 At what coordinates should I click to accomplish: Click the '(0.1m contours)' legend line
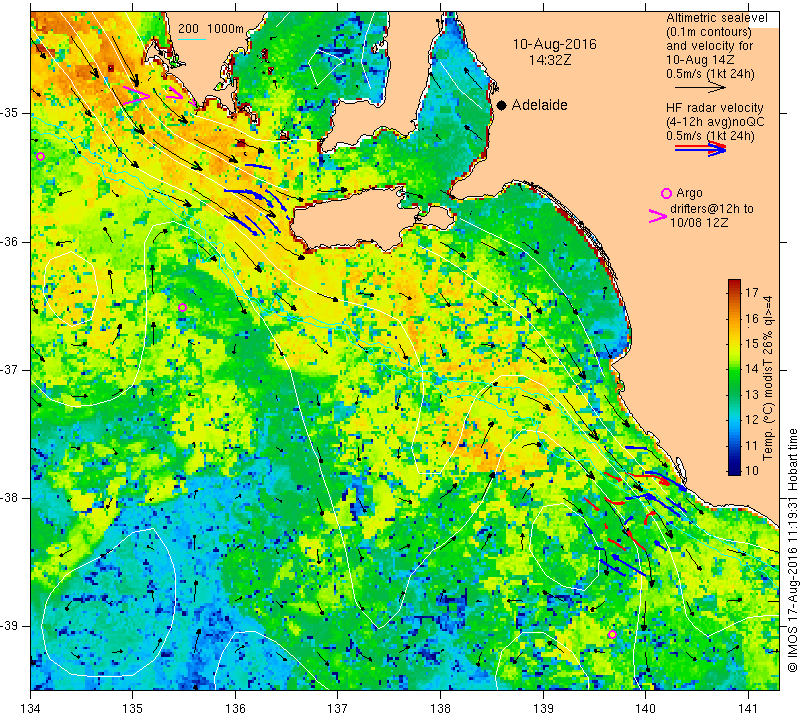pos(709,32)
